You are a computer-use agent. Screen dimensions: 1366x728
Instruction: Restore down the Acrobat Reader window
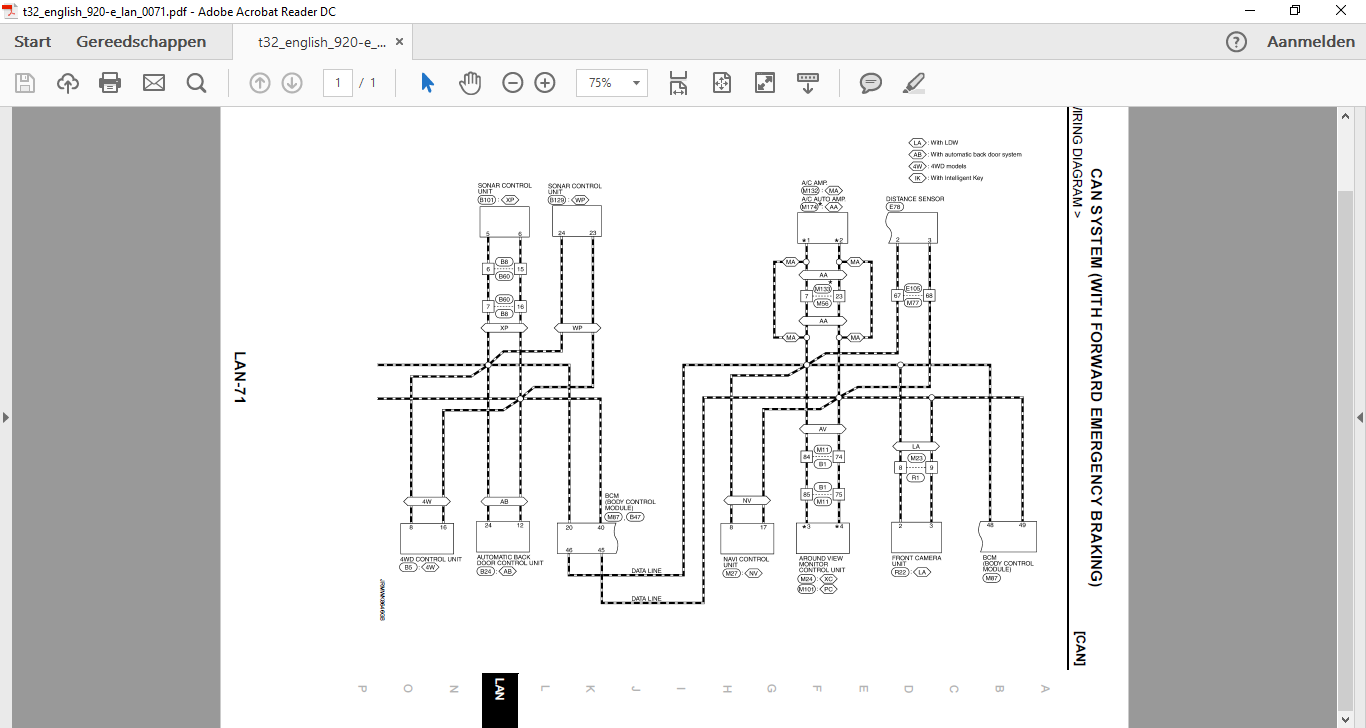1295,11
